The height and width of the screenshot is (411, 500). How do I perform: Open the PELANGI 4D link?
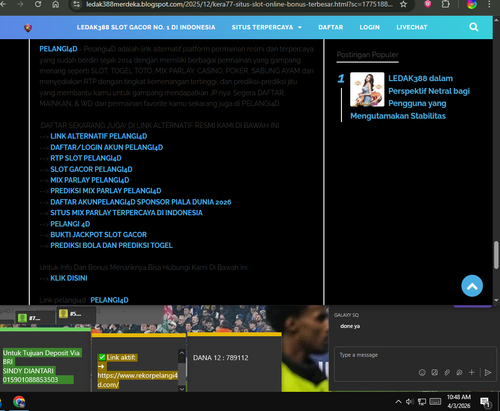[70, 224]
